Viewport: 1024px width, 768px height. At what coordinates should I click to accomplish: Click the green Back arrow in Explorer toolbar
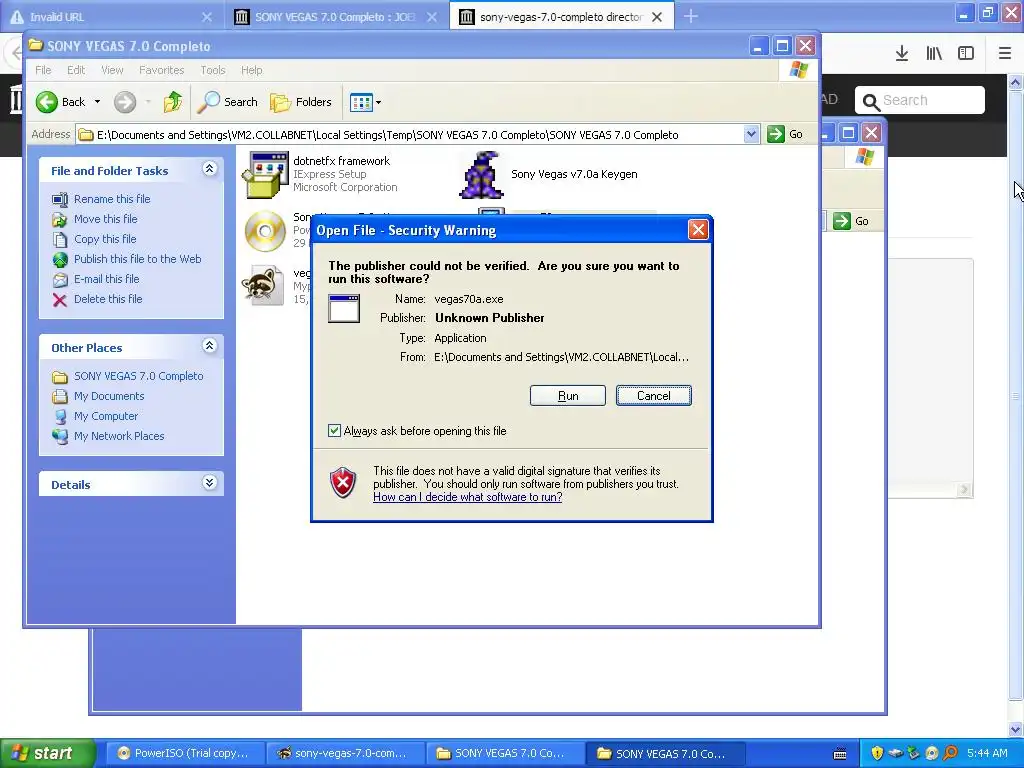[47, 102]
